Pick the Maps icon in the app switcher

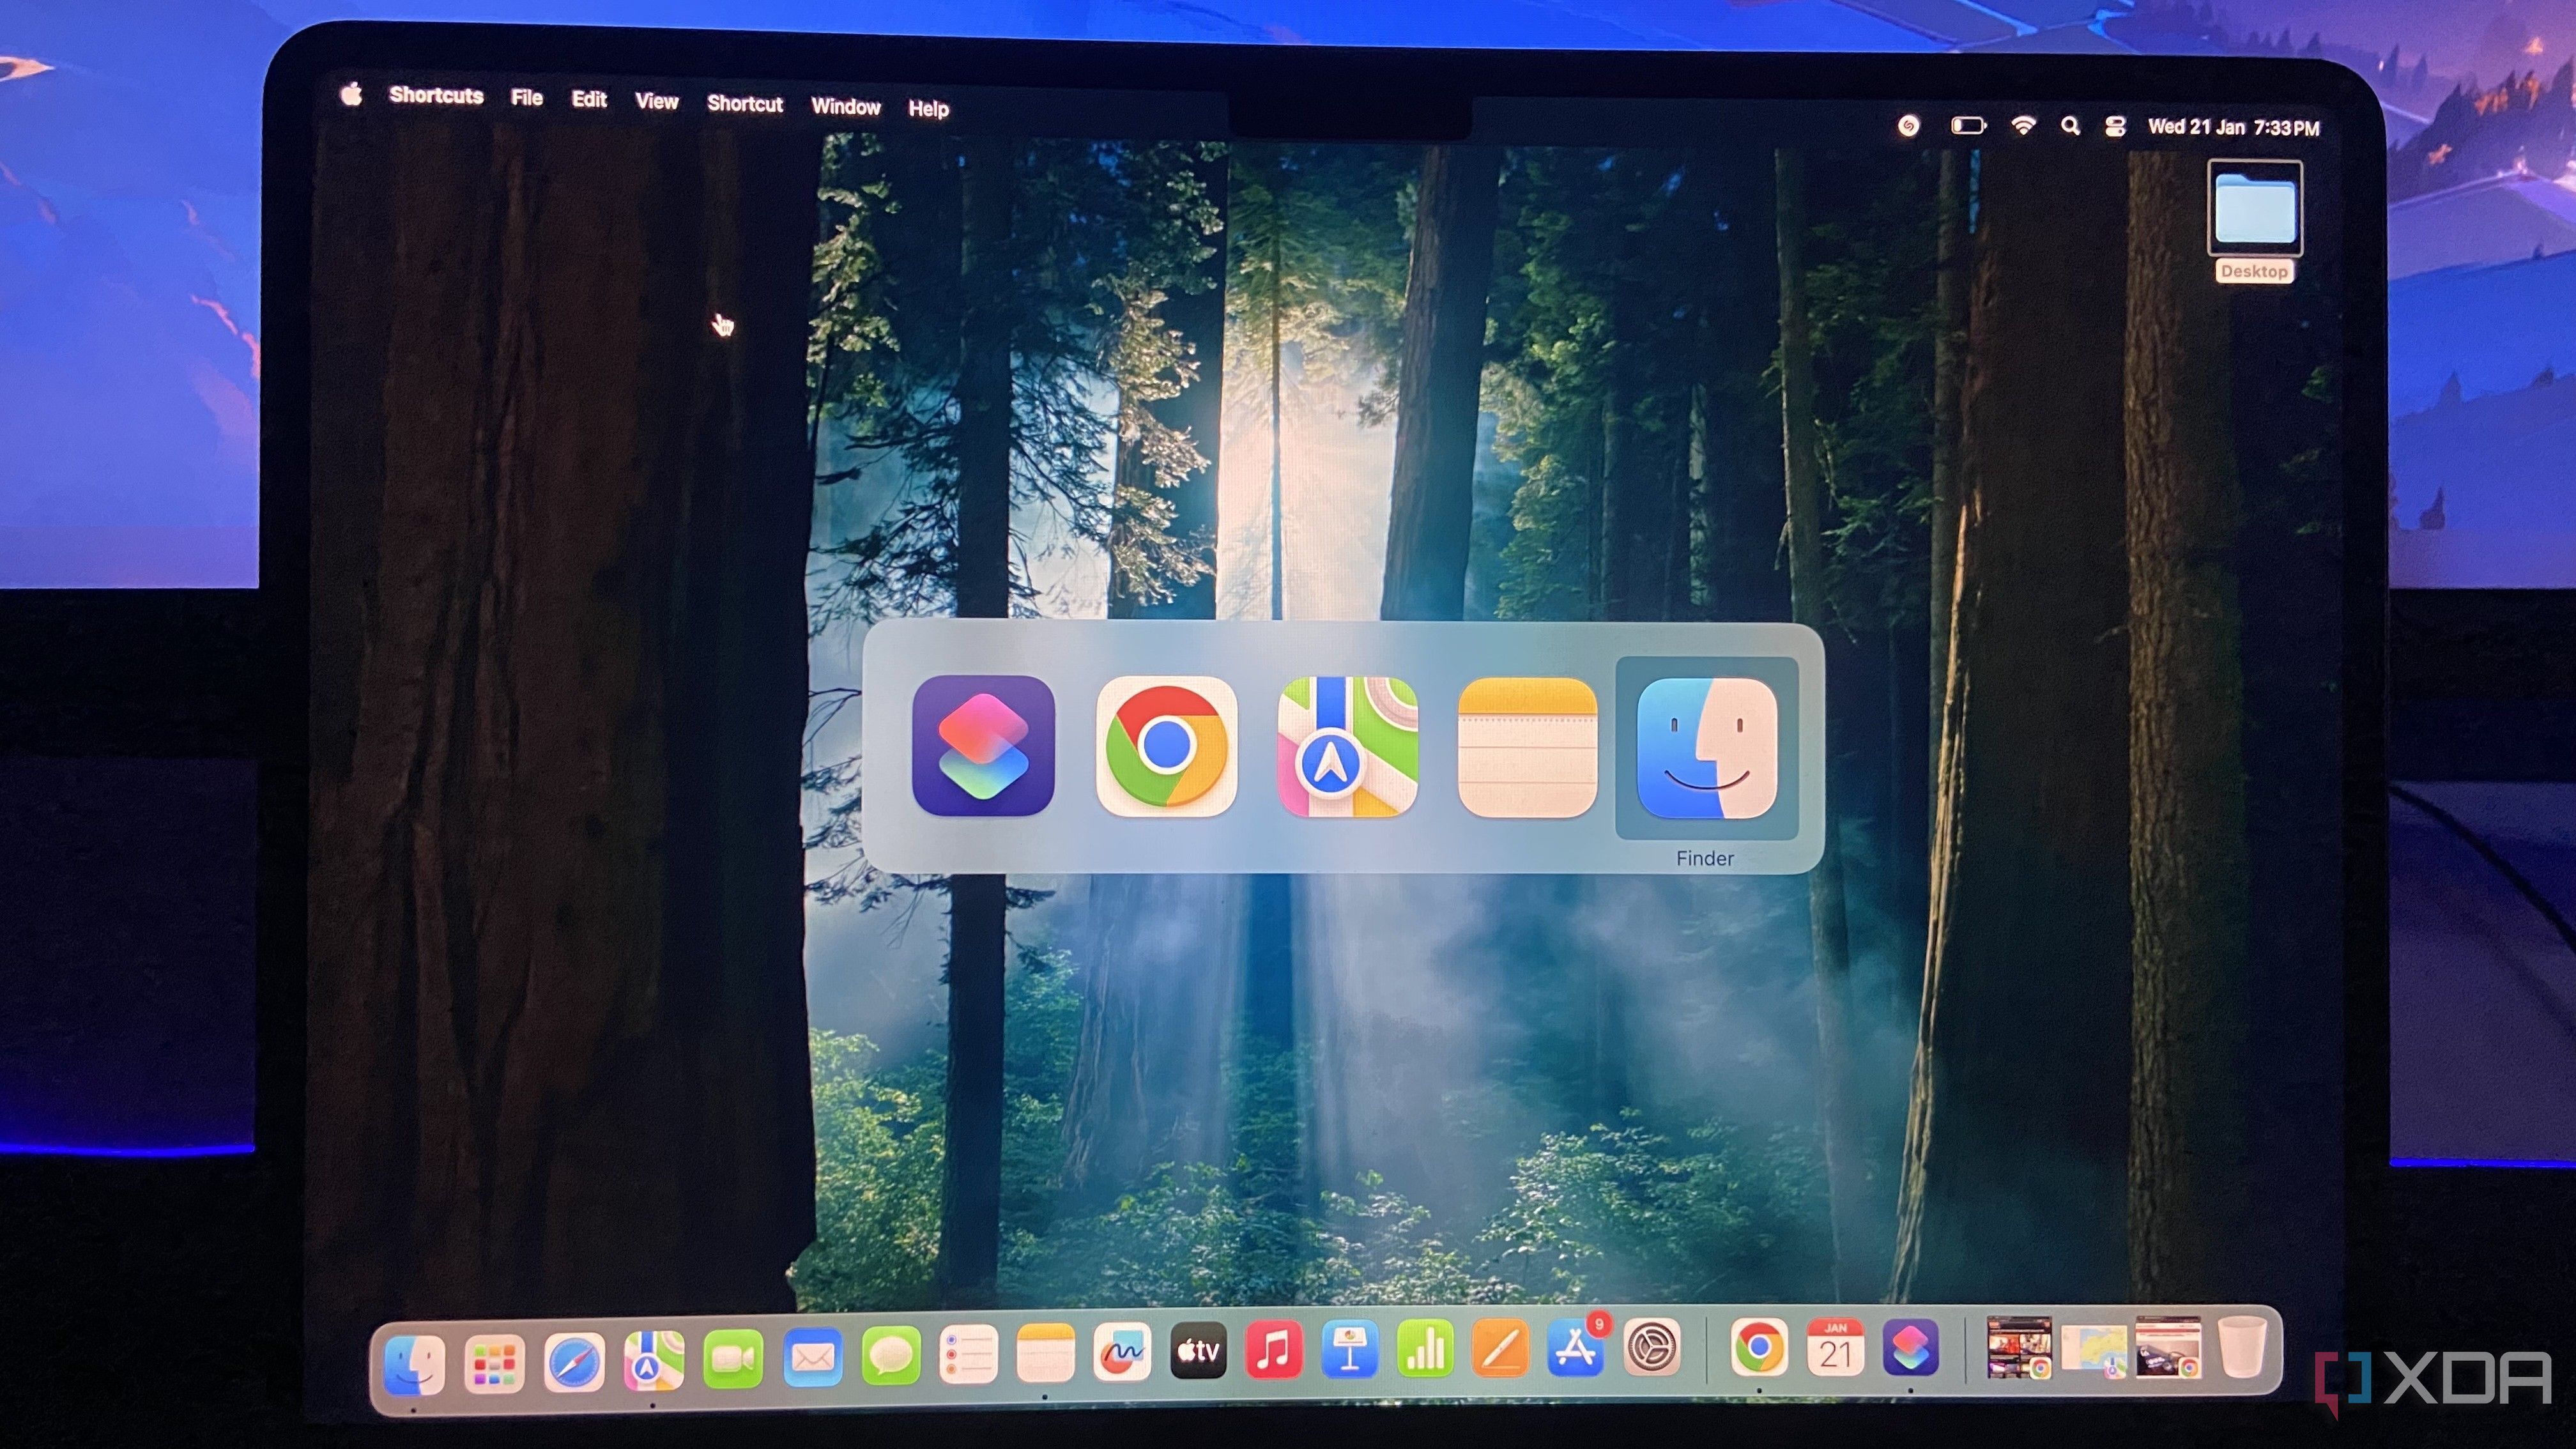coord(1347,747)
